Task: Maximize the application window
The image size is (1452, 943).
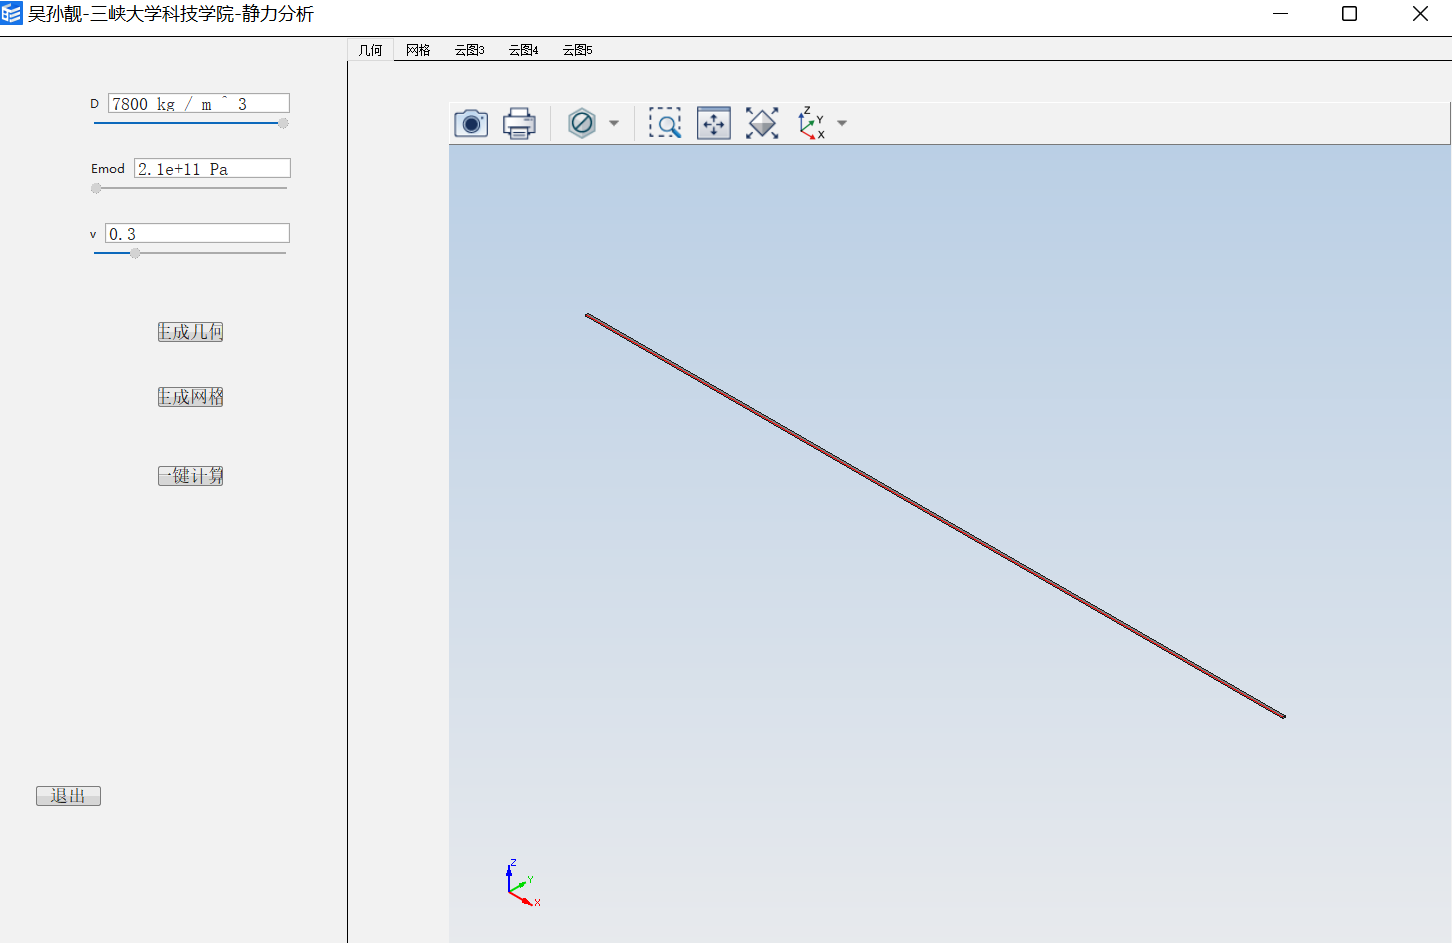Action: pos(1349,14)
